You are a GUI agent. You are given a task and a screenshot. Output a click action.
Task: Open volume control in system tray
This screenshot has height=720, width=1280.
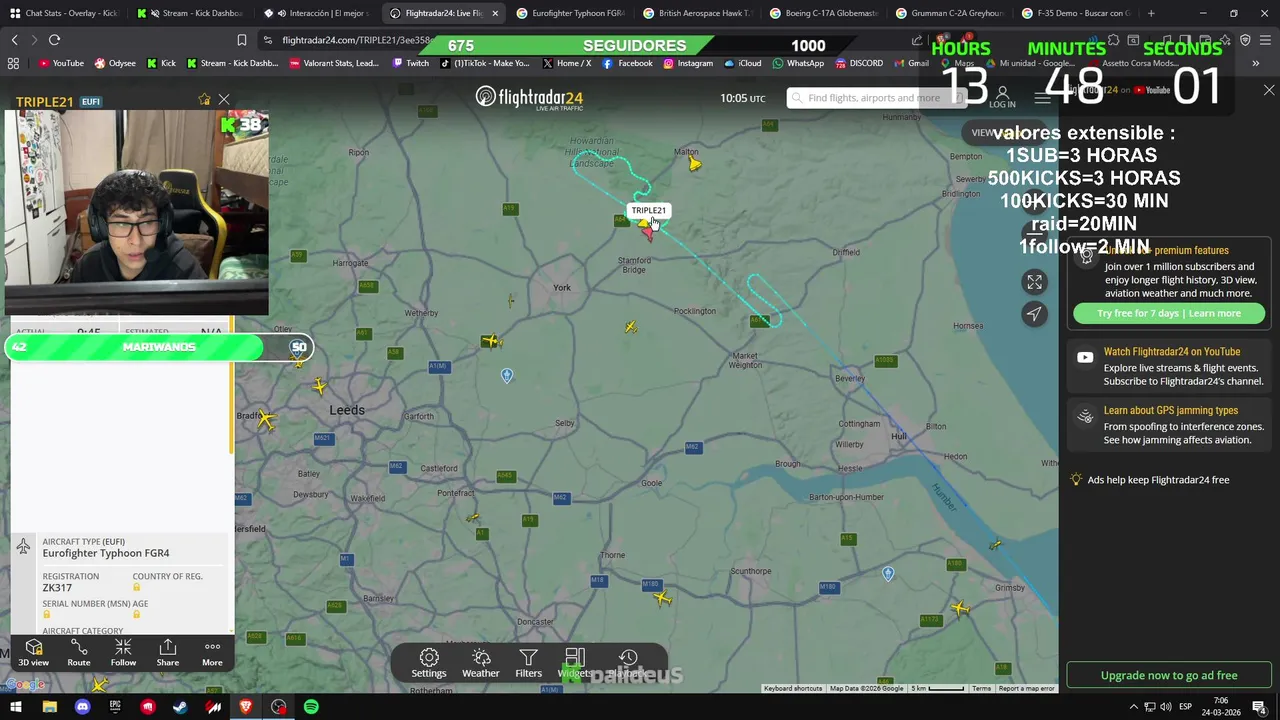pos(1166,707)
